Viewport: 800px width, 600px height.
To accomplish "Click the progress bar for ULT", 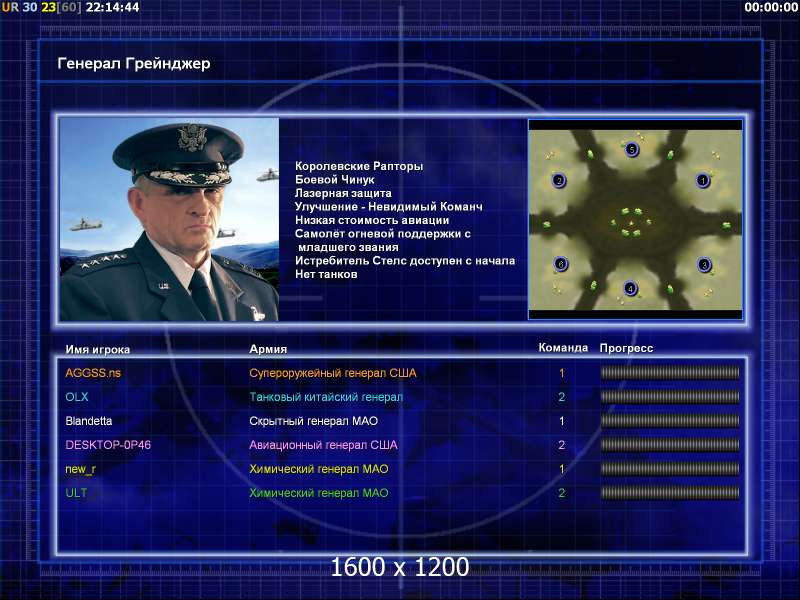I will [670, 493].
